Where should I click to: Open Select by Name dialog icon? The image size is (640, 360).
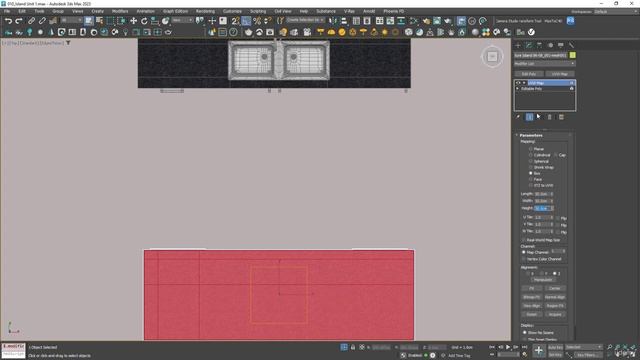[99, 21]
